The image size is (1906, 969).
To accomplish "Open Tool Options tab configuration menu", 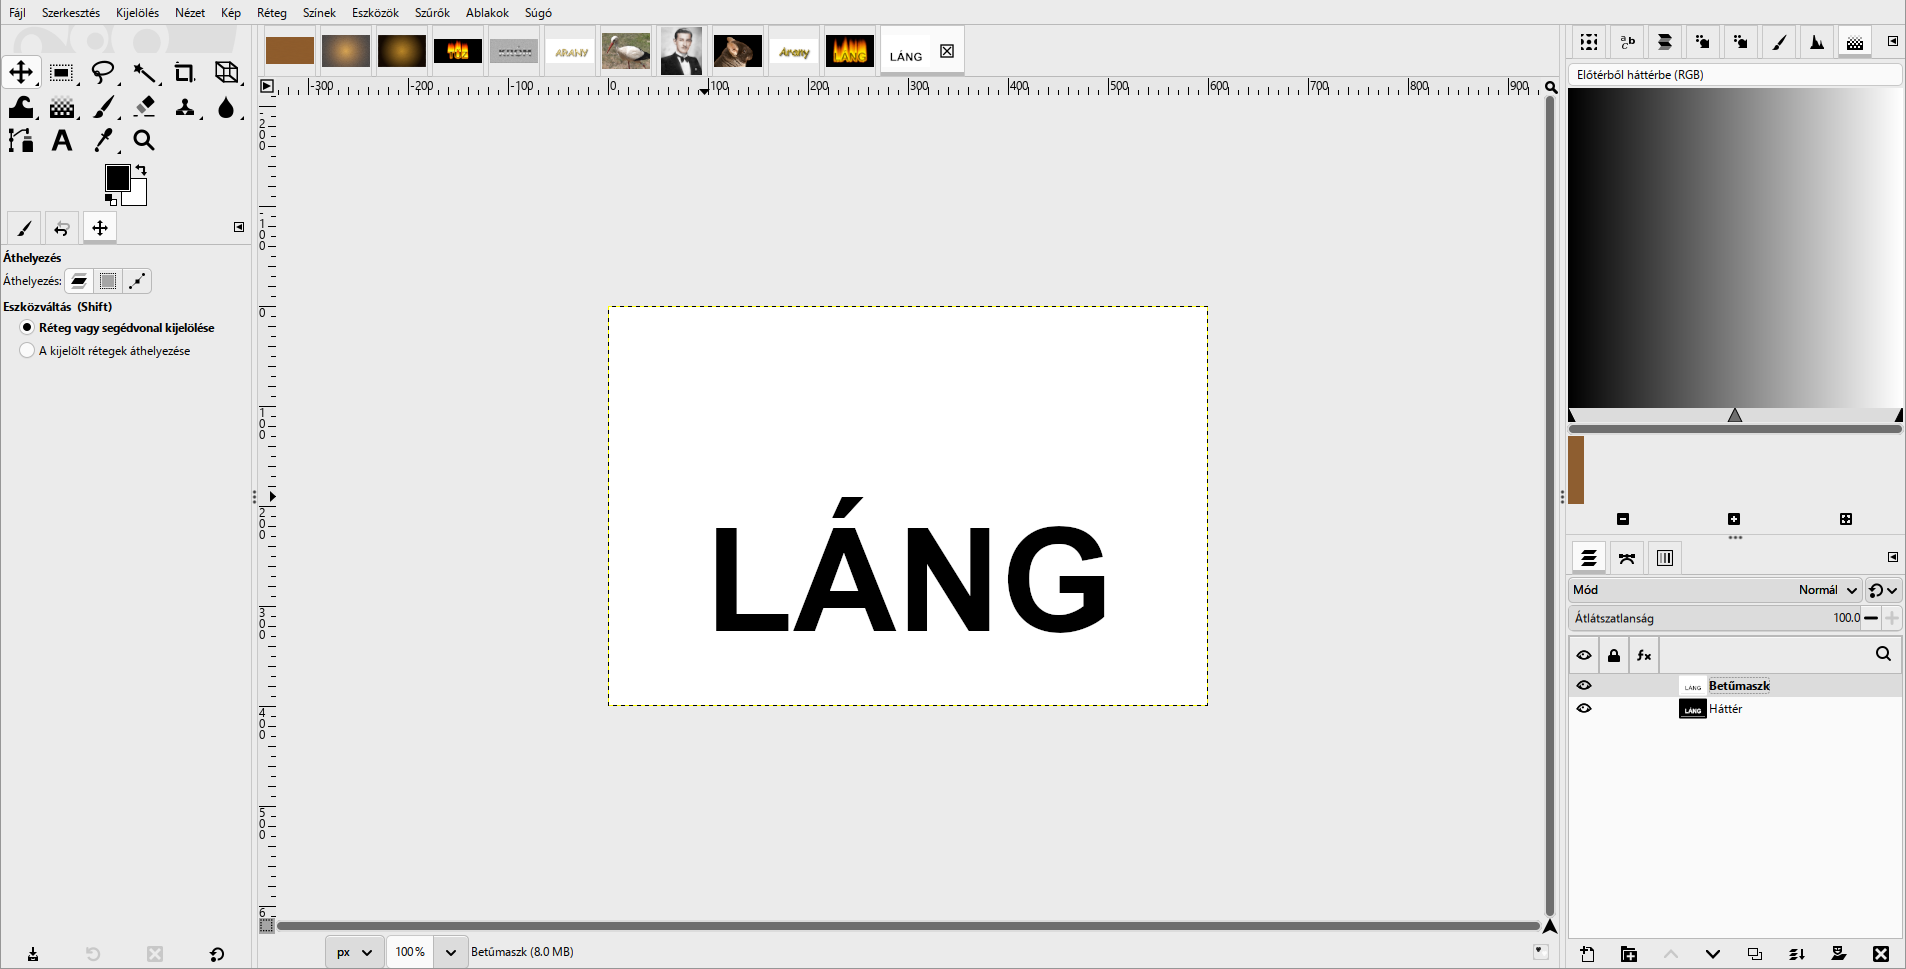I will [x=239, y=227].
